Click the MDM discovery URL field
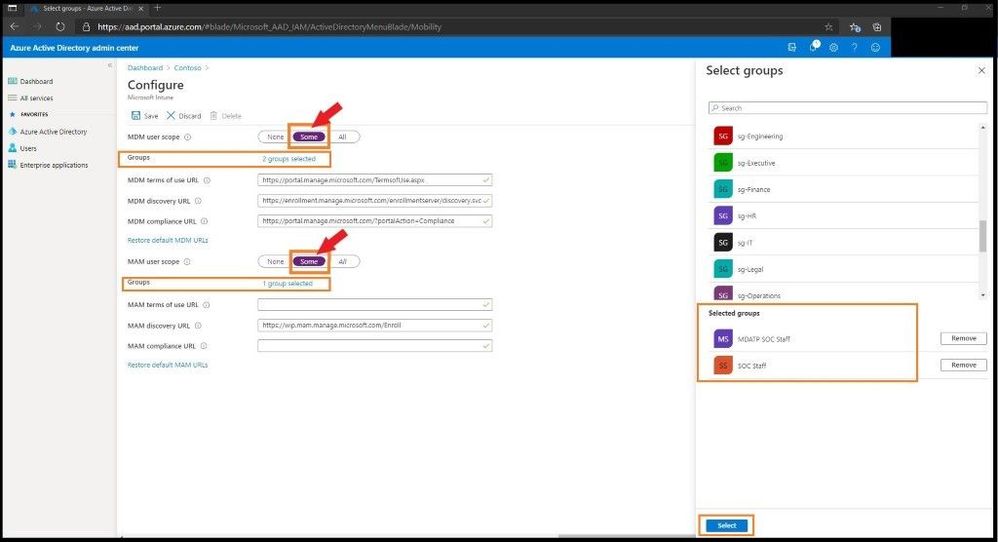 click(x=374, y=200)
